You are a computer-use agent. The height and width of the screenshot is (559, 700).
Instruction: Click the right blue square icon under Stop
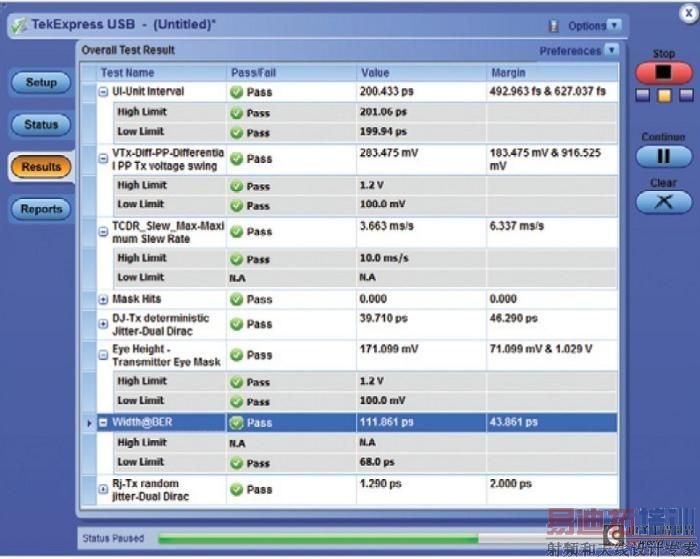pos(686,95)
